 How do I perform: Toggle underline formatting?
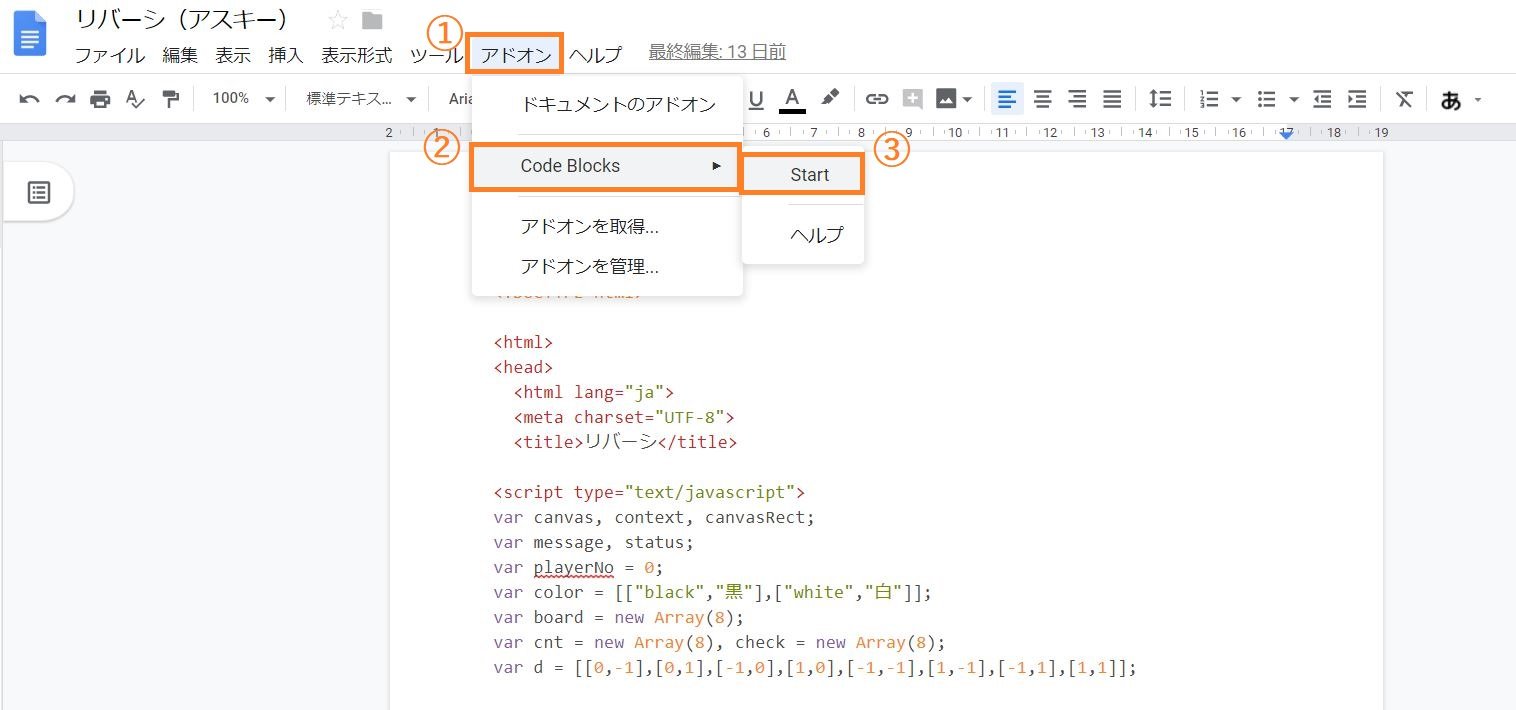click(756, 99)
